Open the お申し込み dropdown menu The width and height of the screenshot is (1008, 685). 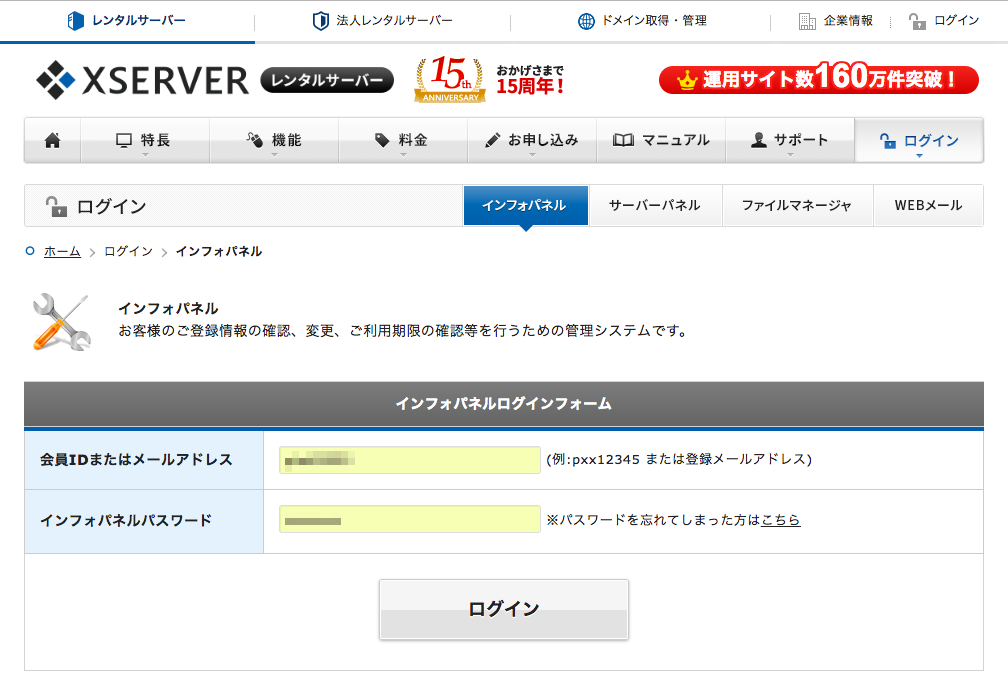click(x=532, y=140)
